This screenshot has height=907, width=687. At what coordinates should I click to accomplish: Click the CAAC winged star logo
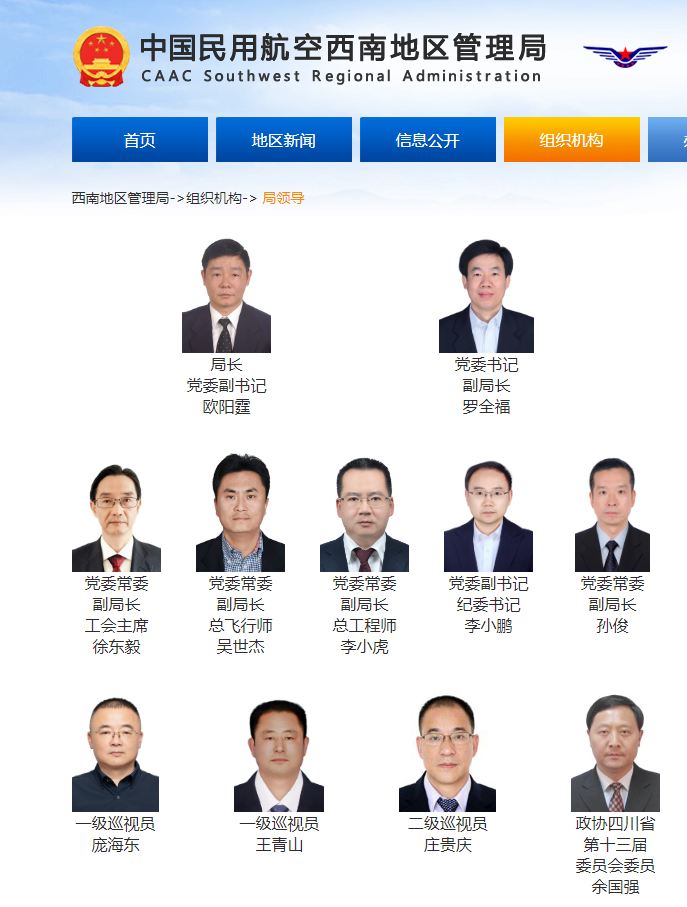coord(625,56)
